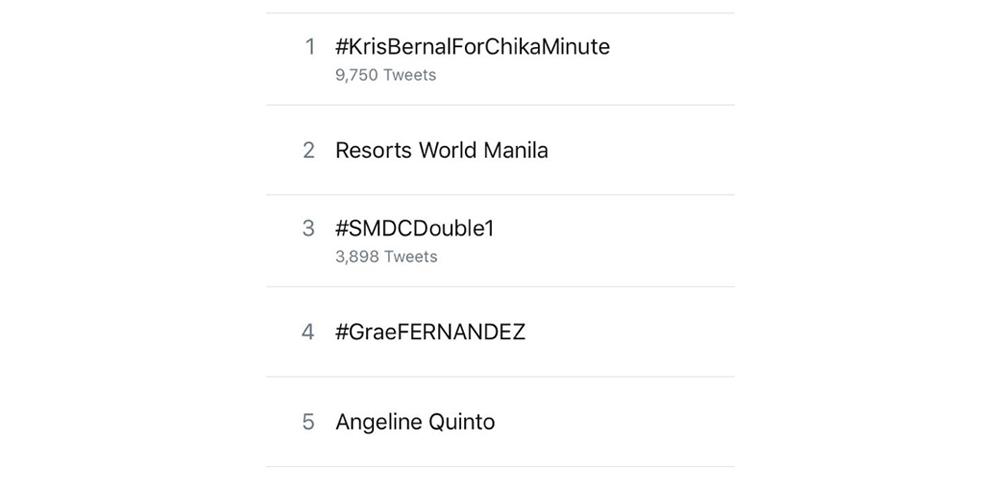Click rank number 3 in trends list
Screen dimensions: 1000x484
coord(309,229)
